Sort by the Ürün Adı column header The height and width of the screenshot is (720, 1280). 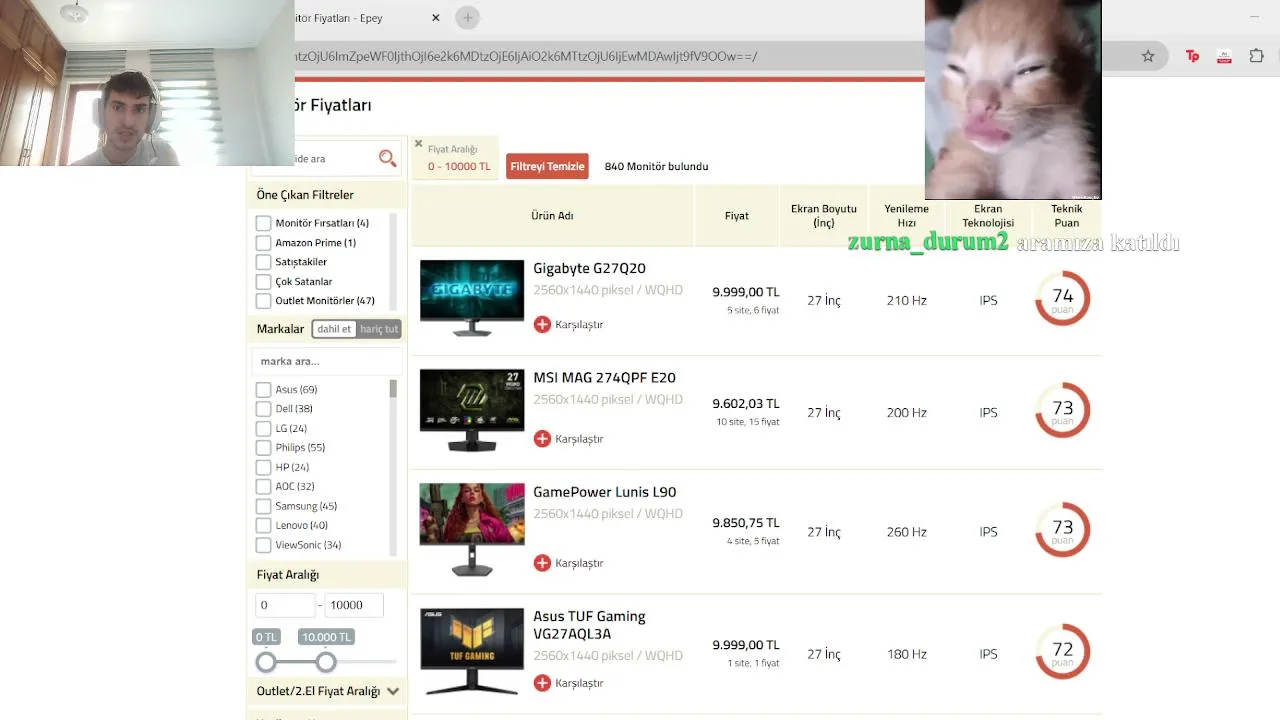tap(552, 215)
